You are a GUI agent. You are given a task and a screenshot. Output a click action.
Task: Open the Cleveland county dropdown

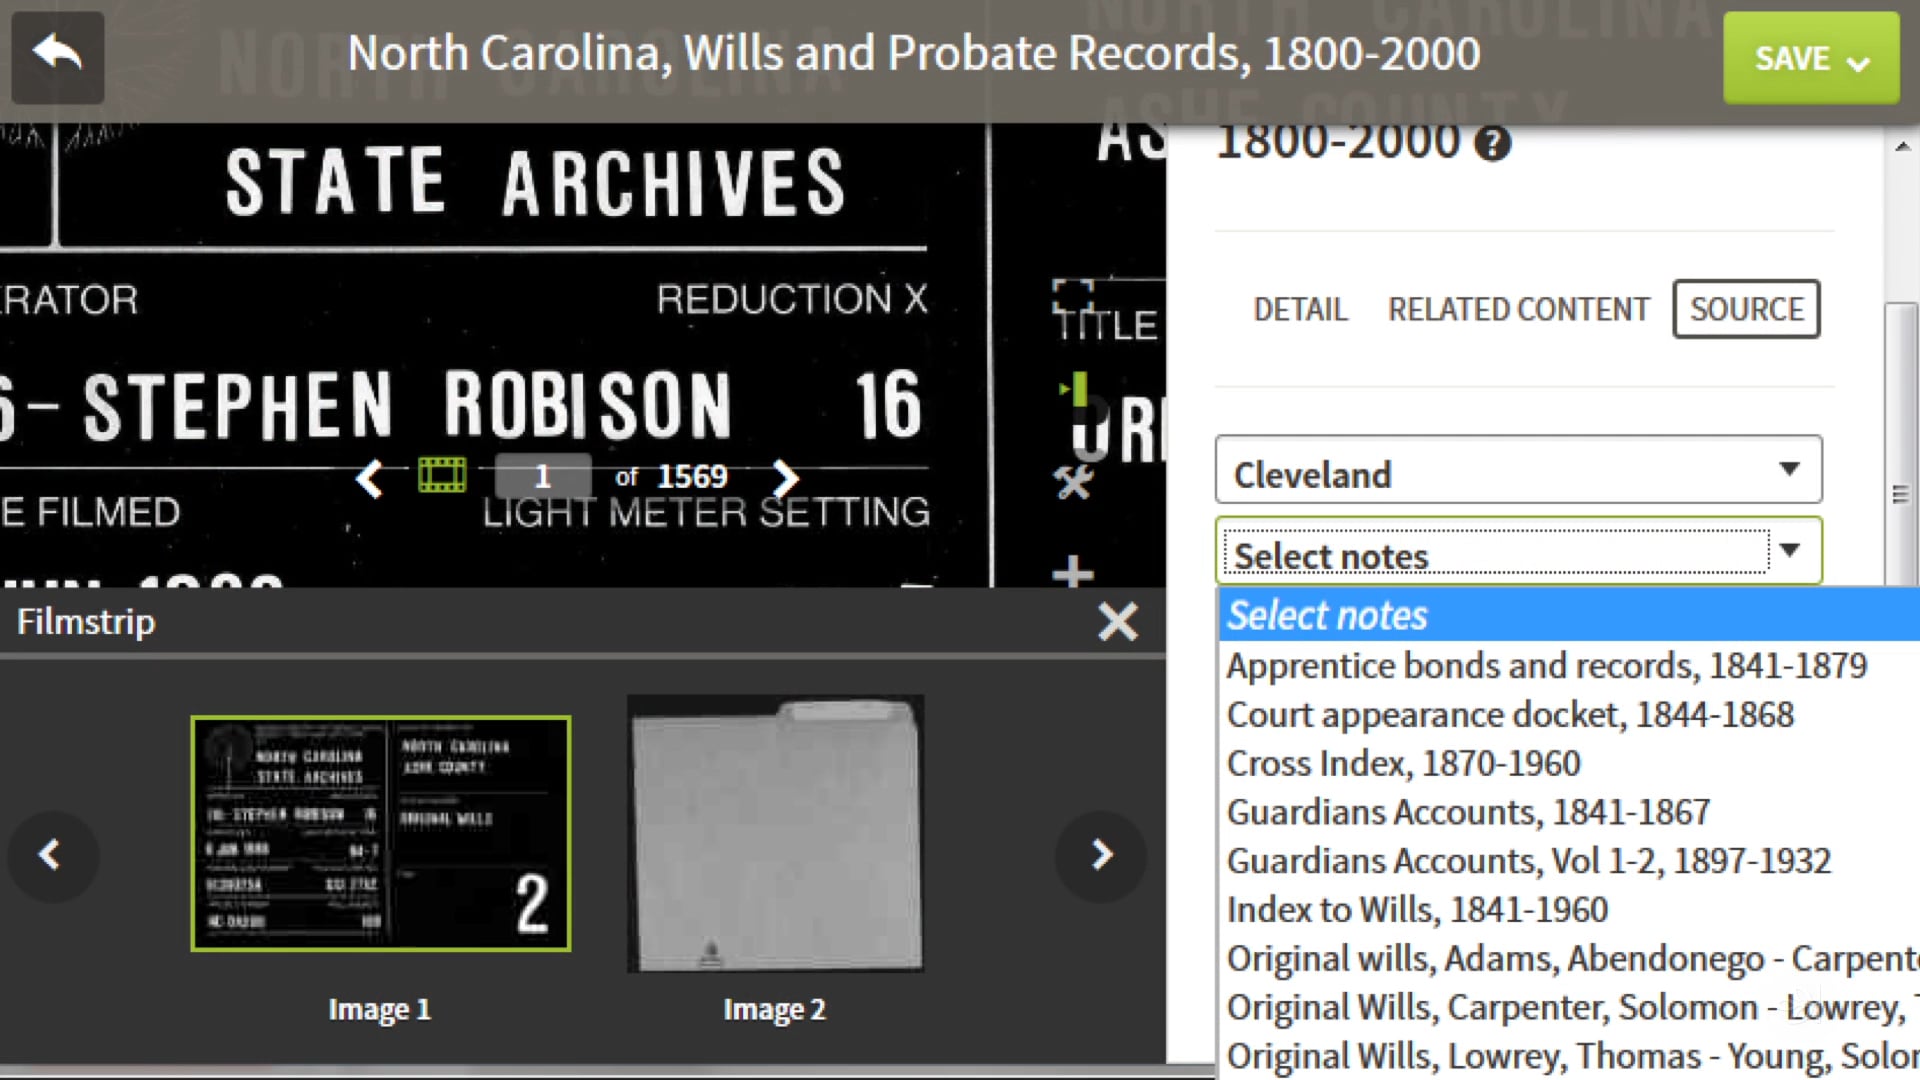(1518, 471)
